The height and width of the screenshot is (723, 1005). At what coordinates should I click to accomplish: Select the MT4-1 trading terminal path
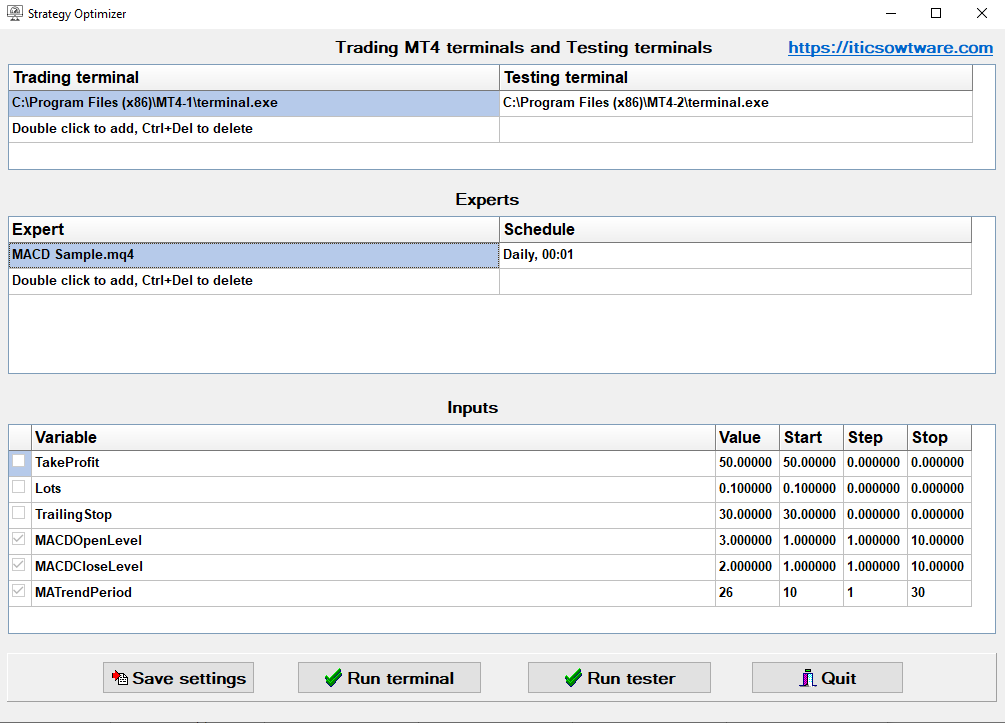pyautogui.click(x=253, y=103)
